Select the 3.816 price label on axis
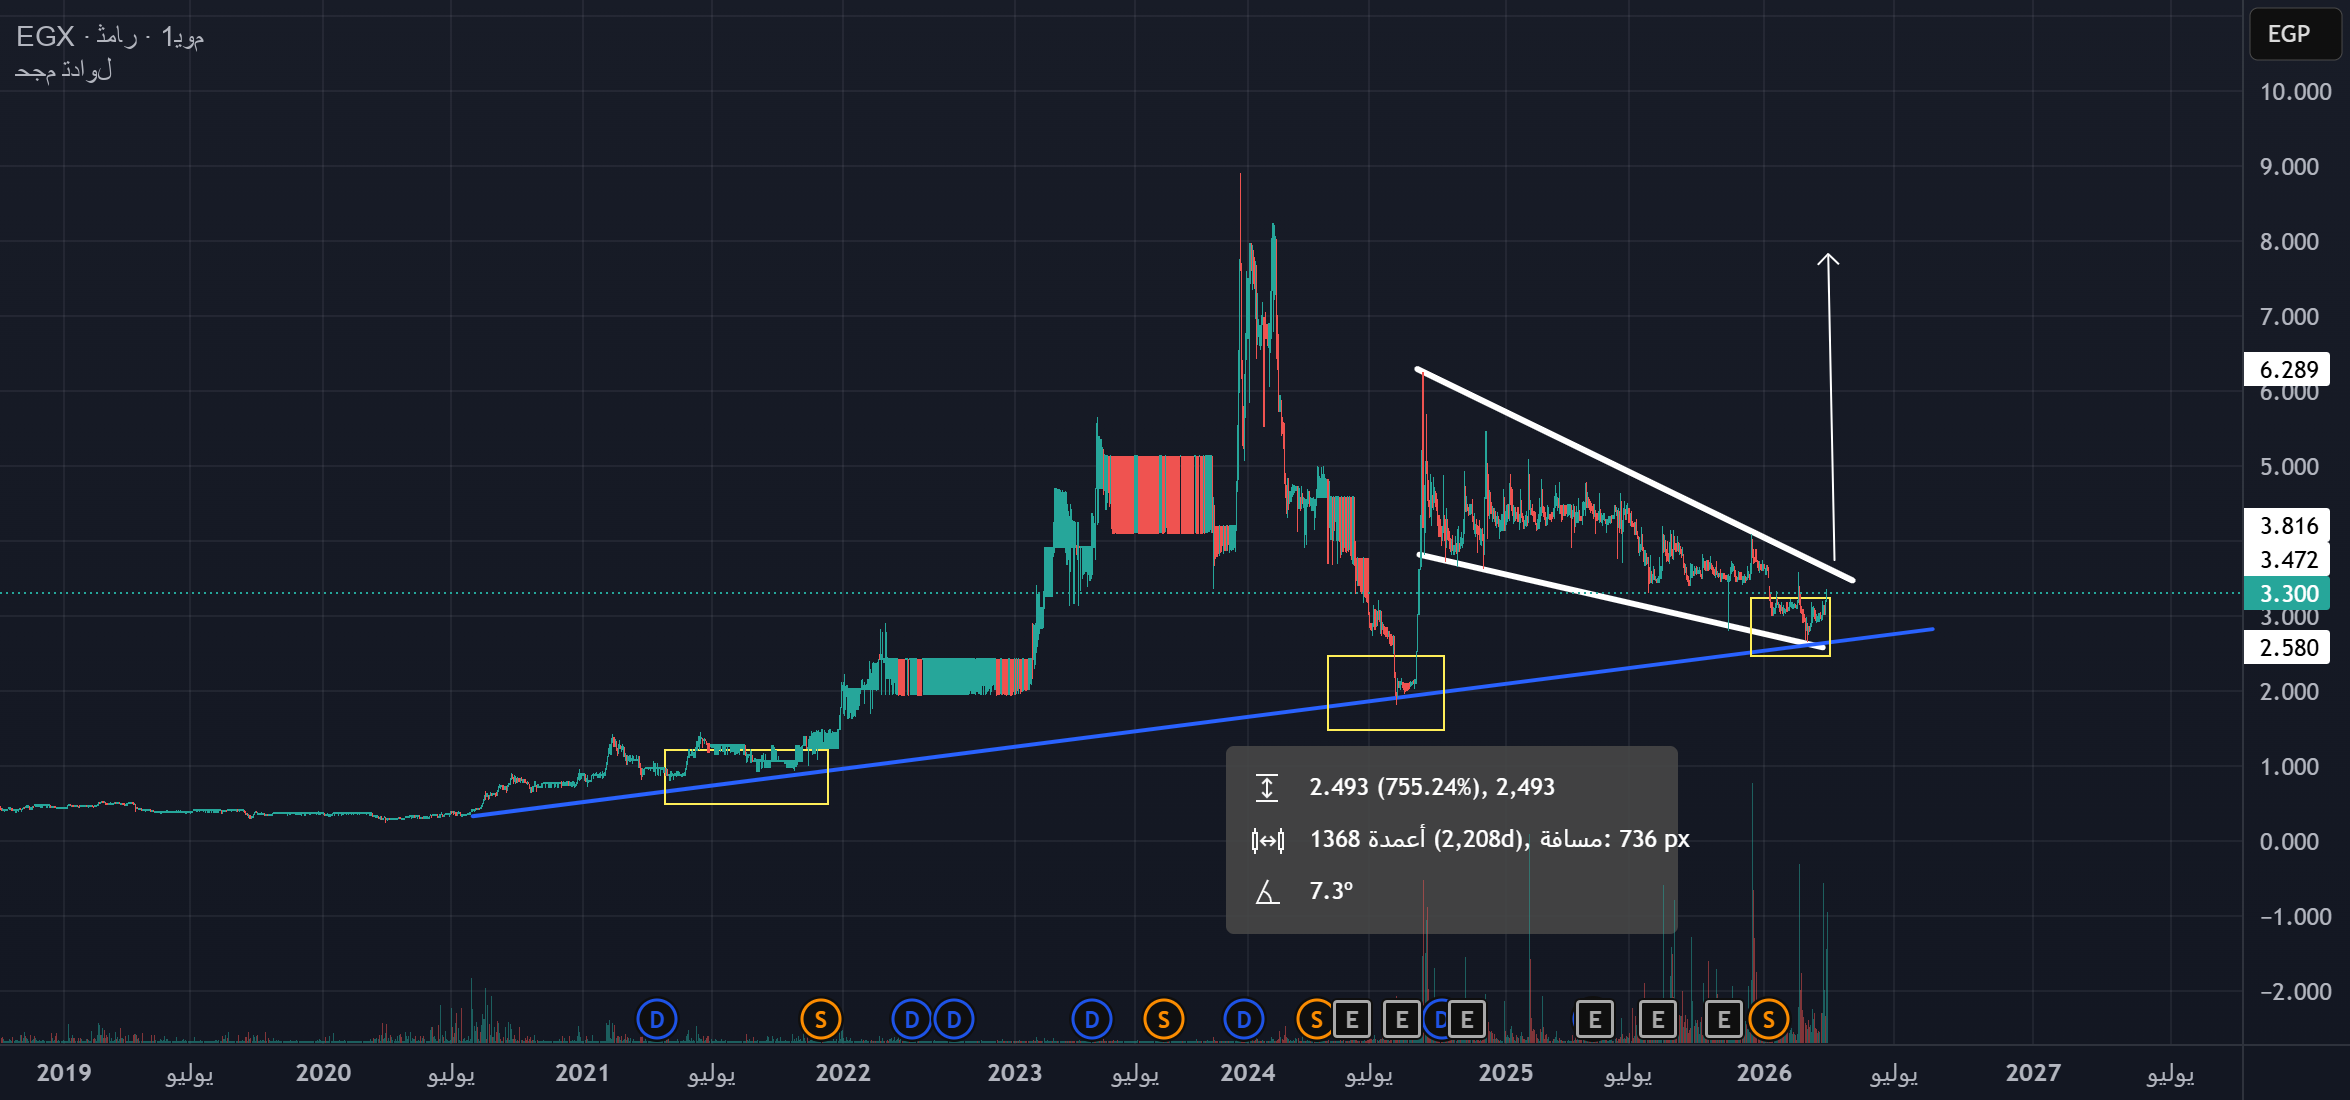2350x1100 pixels. [2288, 526]
